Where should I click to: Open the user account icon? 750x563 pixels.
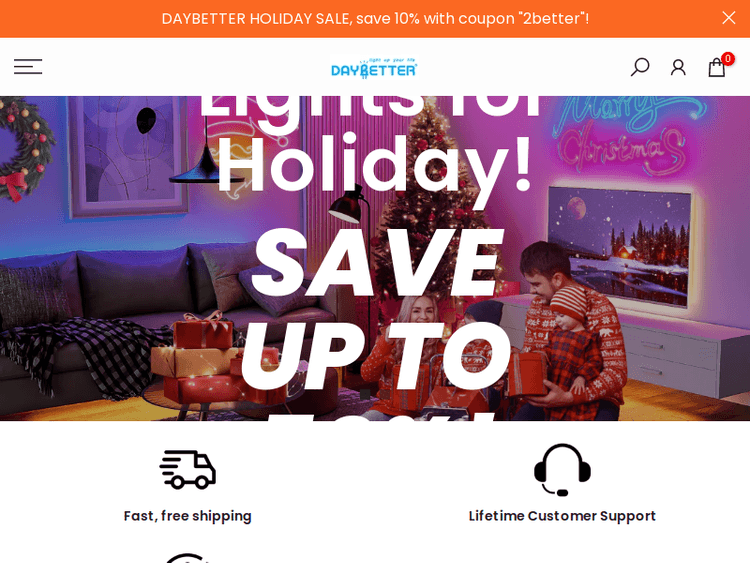pos(678,67)
